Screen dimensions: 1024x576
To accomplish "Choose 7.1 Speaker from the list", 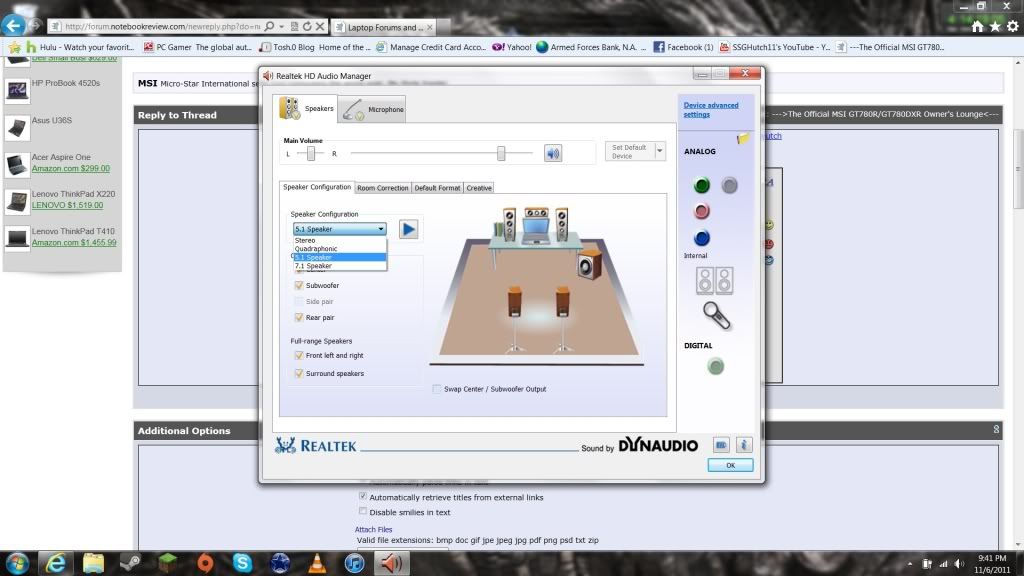I will [340, 266].
